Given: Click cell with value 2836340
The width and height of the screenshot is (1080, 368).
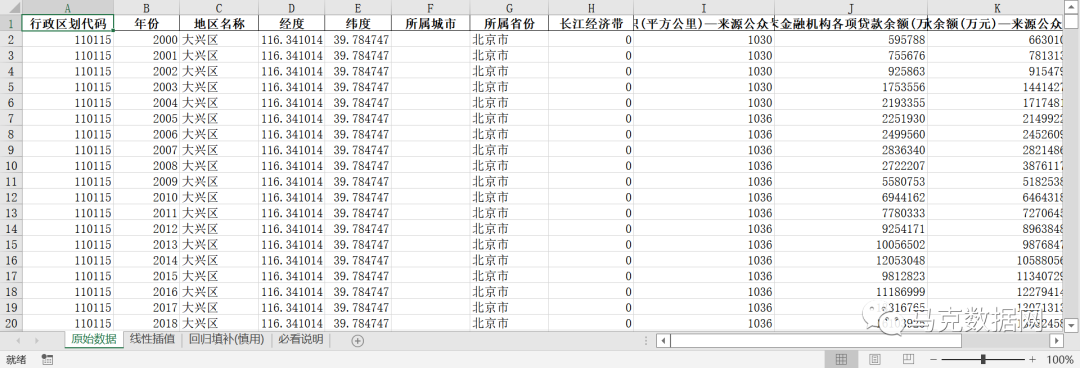Looking at the screenshot, I should click(x=851, y=150).
